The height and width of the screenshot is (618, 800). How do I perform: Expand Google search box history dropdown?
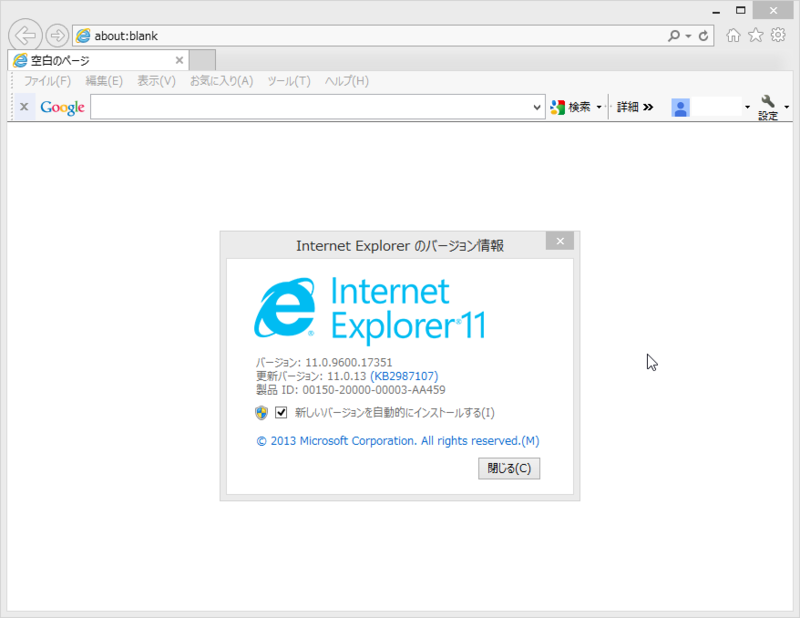(x=537, y=107)
